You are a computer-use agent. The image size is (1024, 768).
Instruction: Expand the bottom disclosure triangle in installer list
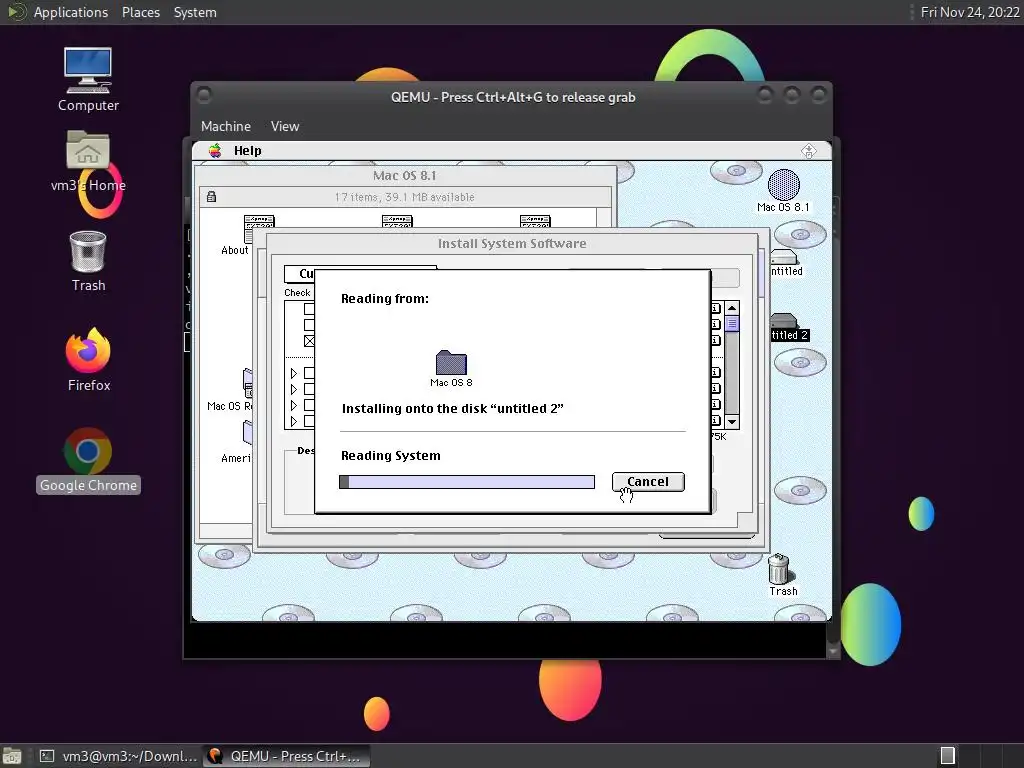pyautogui.click(x=294, y=421)
